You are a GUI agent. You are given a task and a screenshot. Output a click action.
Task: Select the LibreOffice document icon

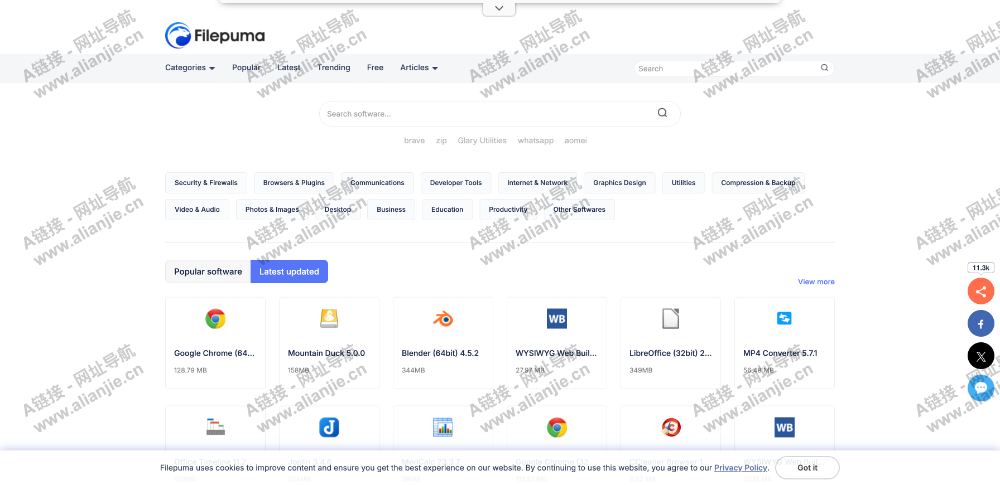(670, 319)
